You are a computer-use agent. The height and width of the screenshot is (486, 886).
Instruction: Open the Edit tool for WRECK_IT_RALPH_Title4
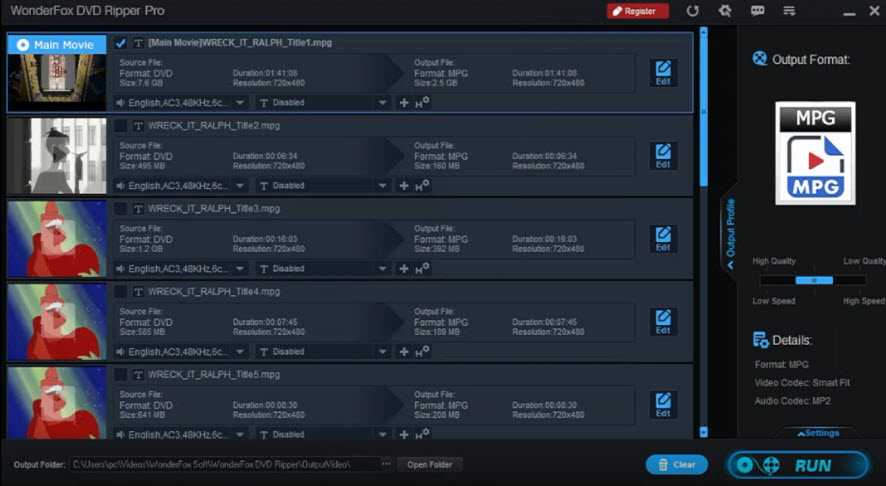[663, 322]
